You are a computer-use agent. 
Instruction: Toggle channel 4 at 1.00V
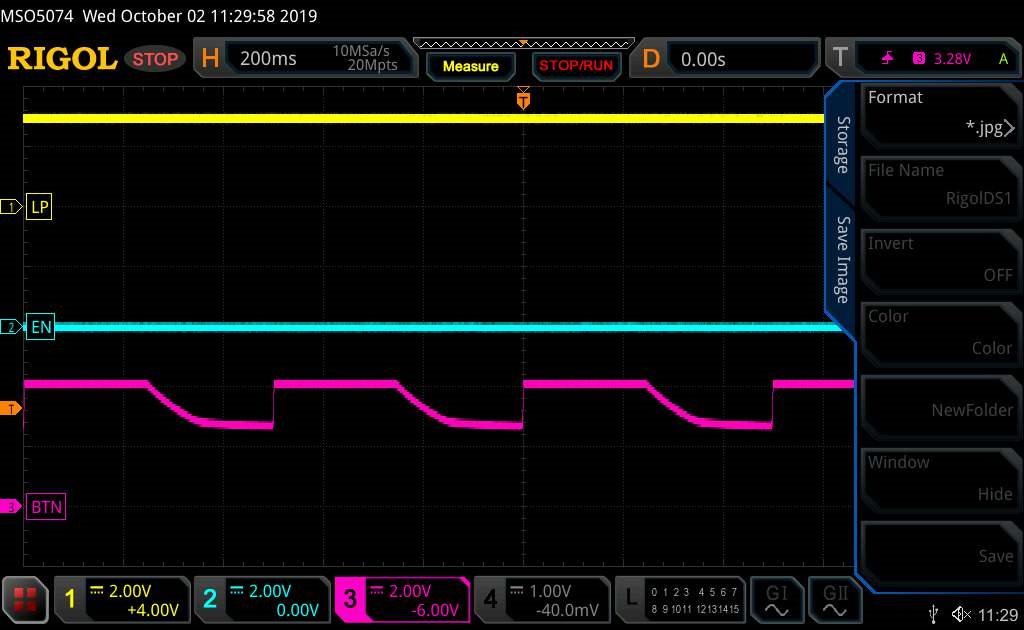pos(542,599)
